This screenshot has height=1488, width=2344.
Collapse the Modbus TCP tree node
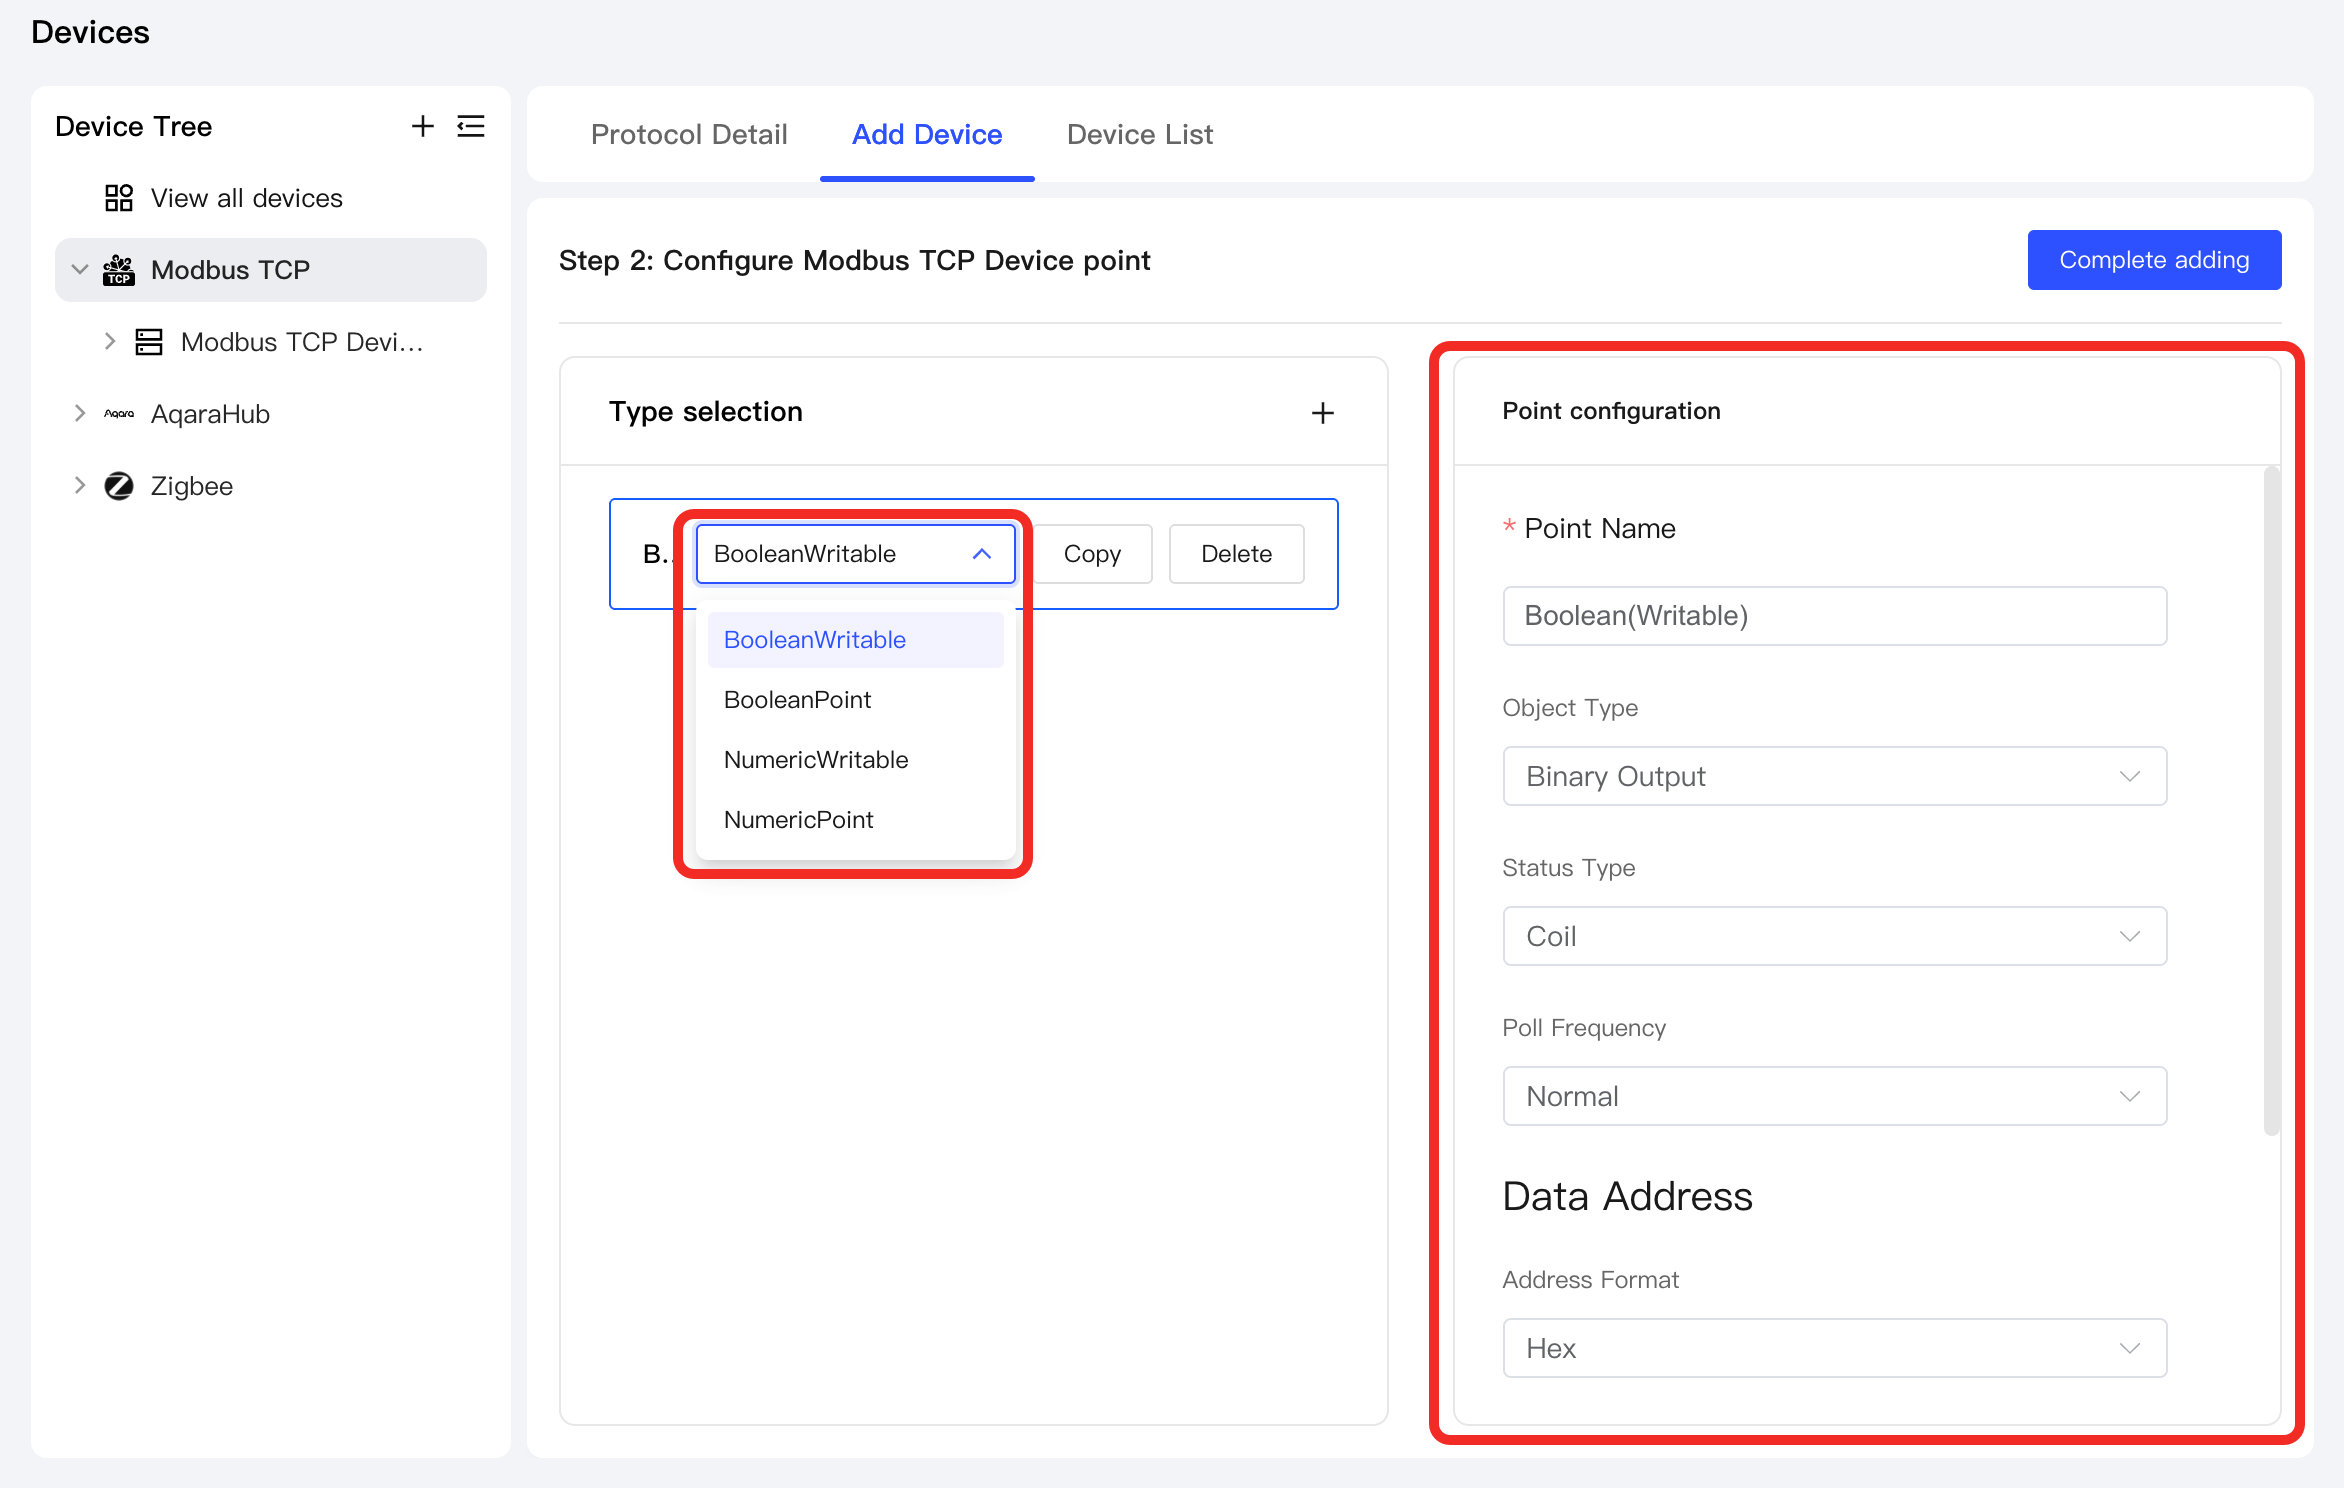click(80, 270)
